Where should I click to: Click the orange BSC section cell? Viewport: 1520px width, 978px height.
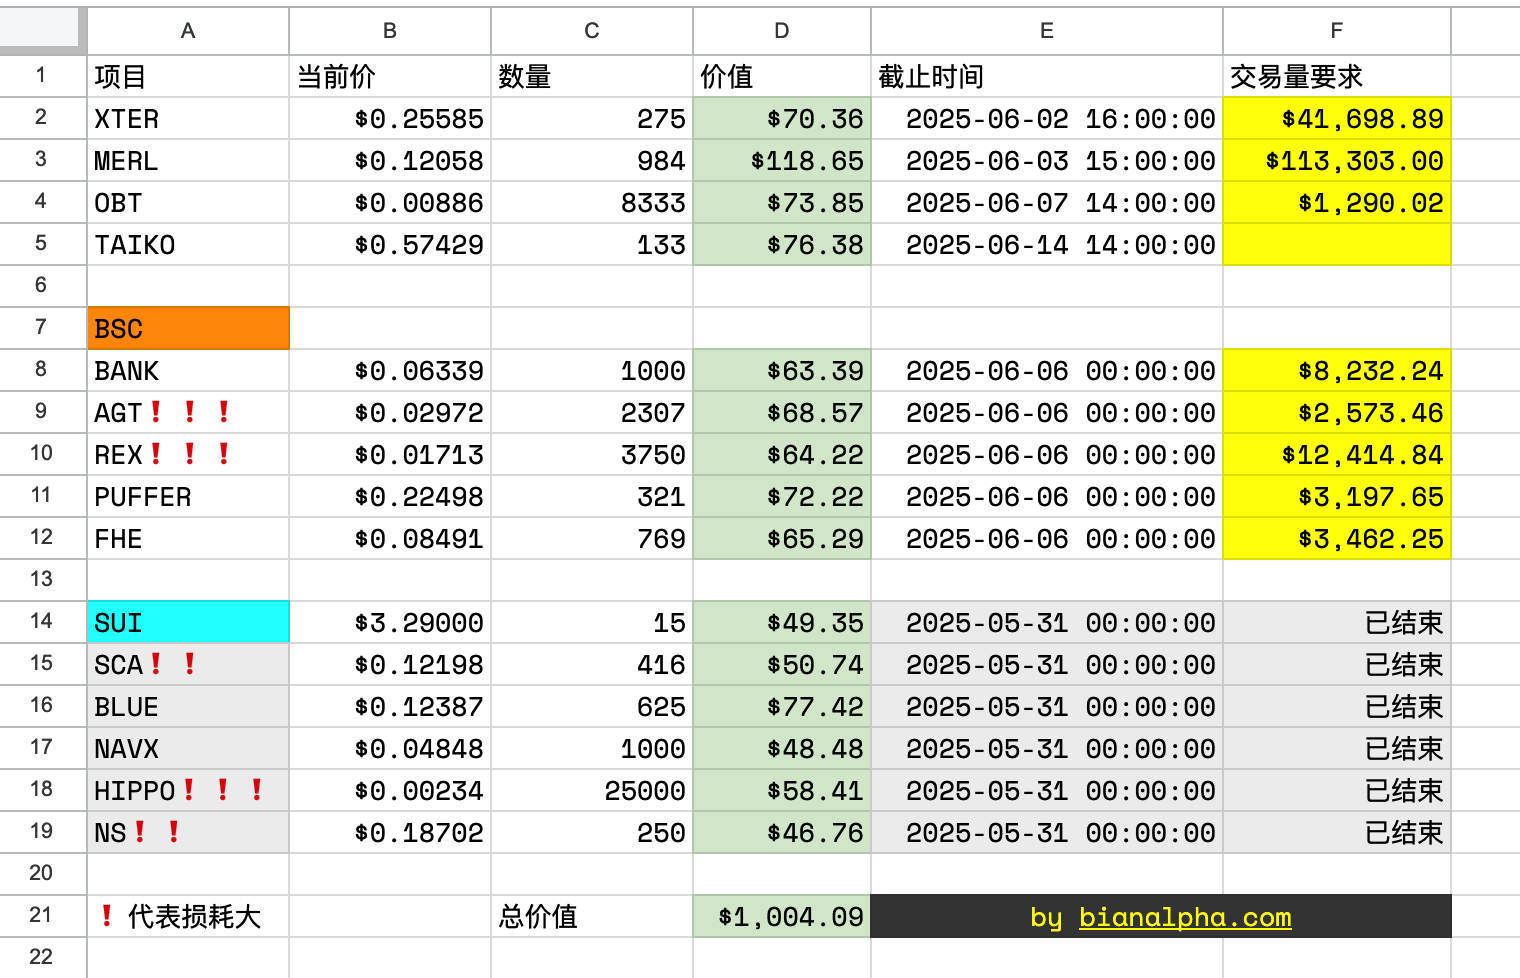click(187, 328)
